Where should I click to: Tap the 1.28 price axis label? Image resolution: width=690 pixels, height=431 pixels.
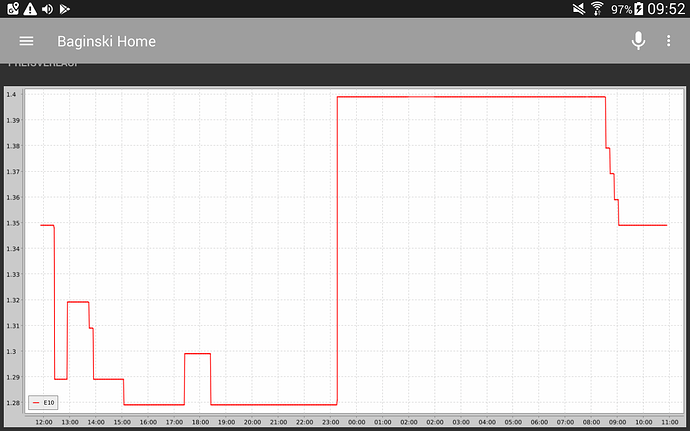tap(12, 403)
